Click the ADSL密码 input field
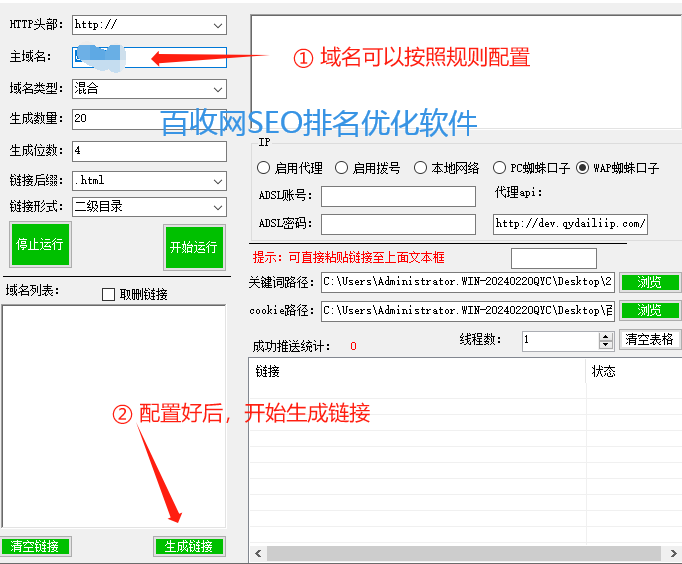The height and width of the screenshot is (564, 682). click(398, 224)
